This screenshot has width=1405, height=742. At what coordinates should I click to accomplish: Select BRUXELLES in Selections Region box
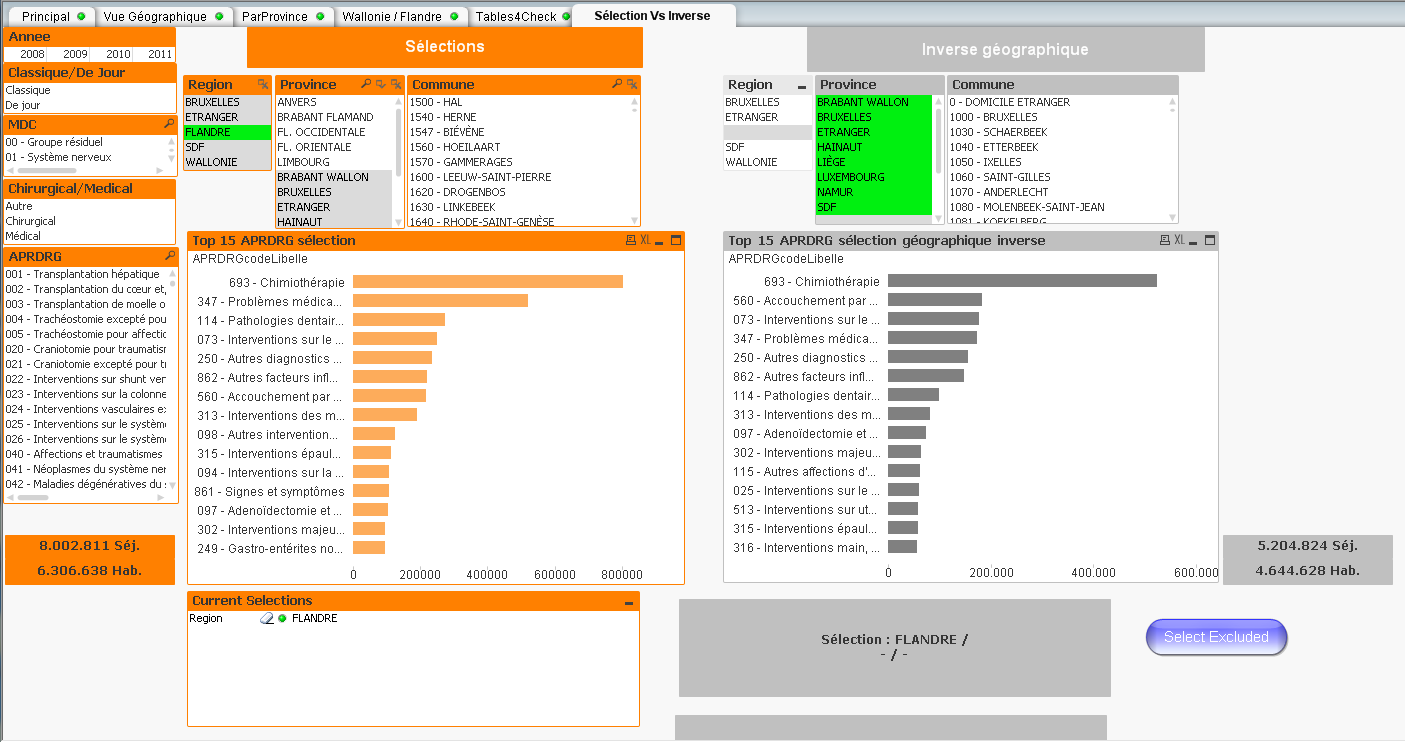227,102
